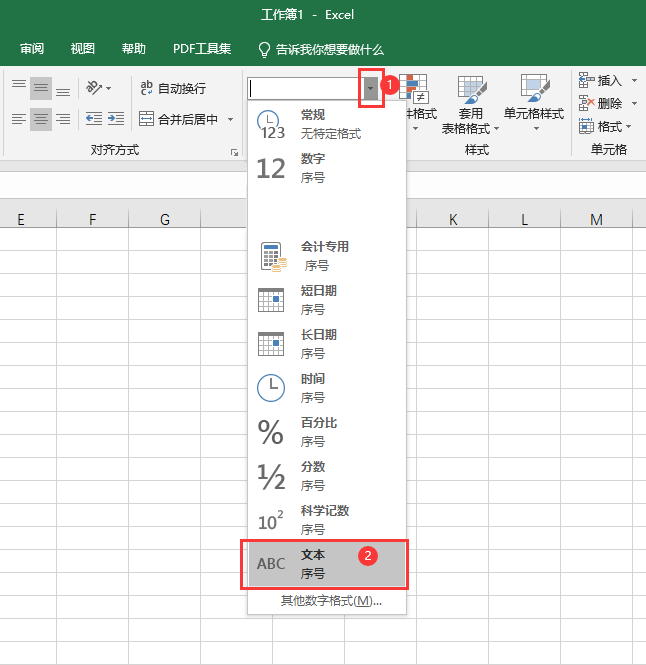Expand the 插入 dropdown arrow
Viewport: 646px width, 665px height.
point(635,80)
